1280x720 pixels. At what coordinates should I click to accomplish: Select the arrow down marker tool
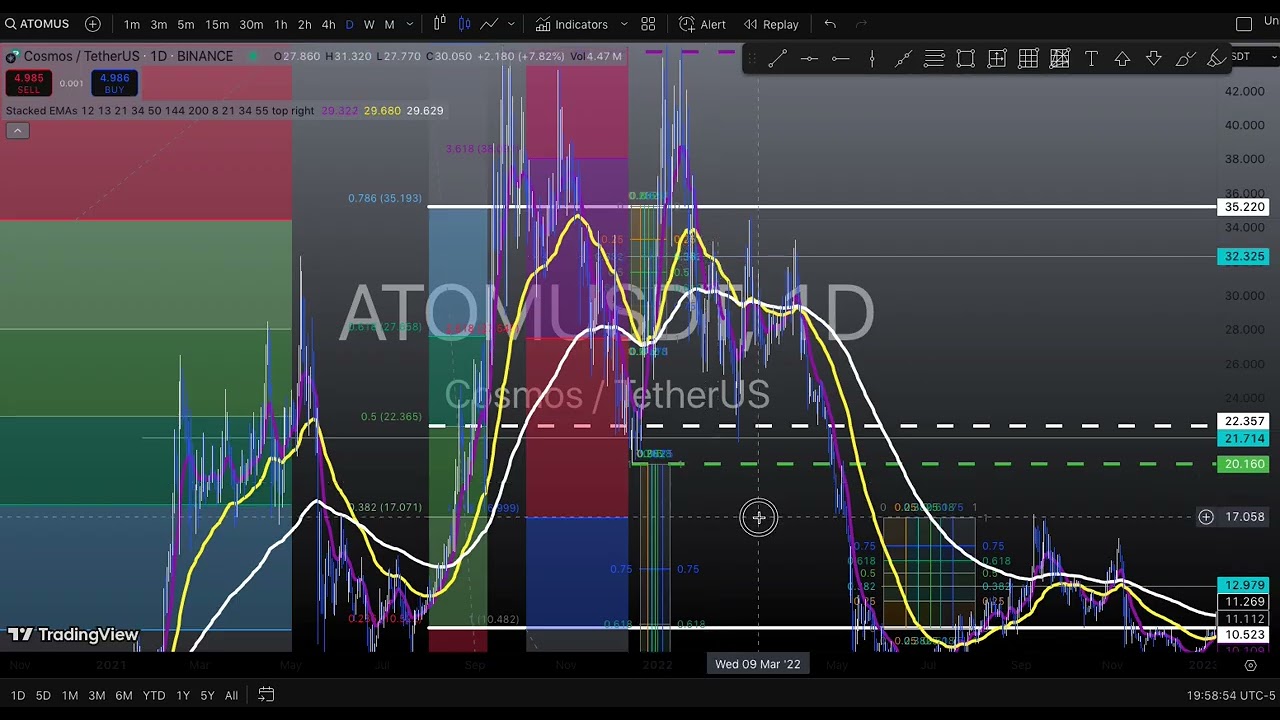pyautogui.click(x=1154, y=59)
